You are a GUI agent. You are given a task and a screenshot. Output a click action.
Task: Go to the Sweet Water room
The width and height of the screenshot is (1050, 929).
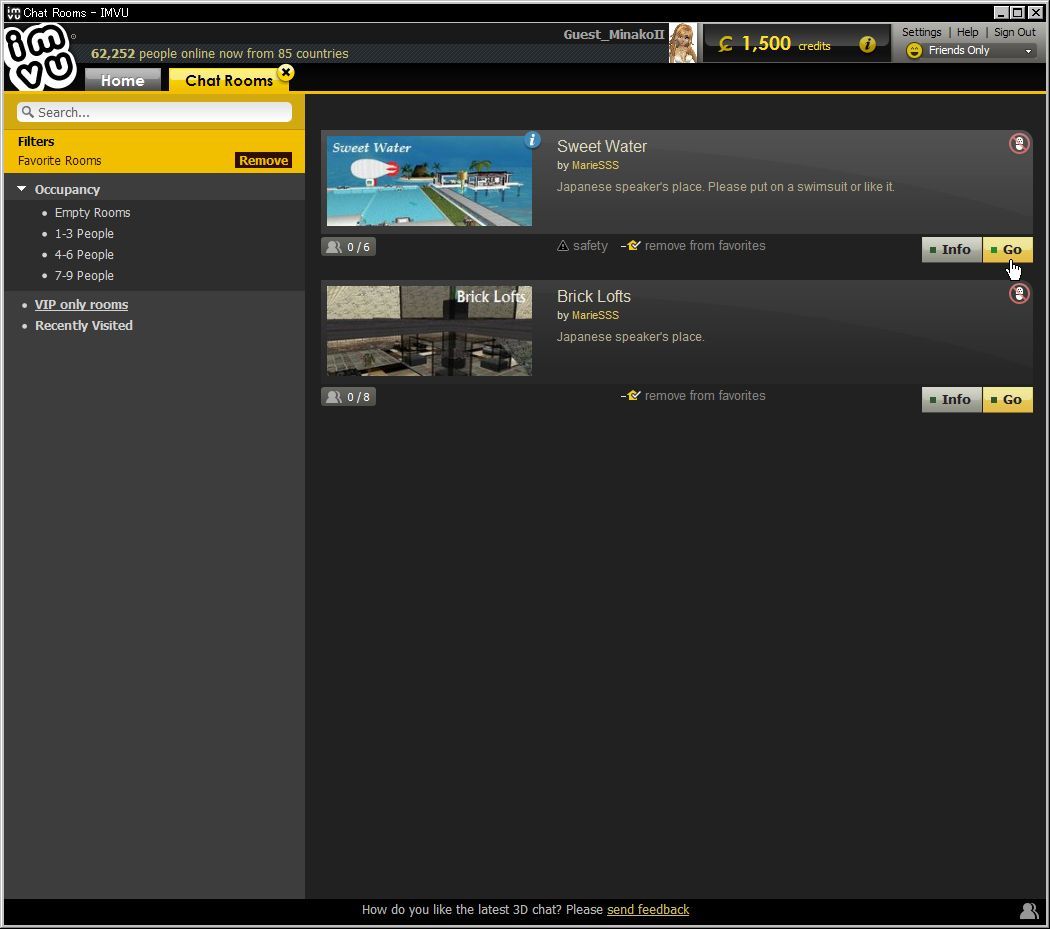pyautogui.click(x=1007, y=250)
